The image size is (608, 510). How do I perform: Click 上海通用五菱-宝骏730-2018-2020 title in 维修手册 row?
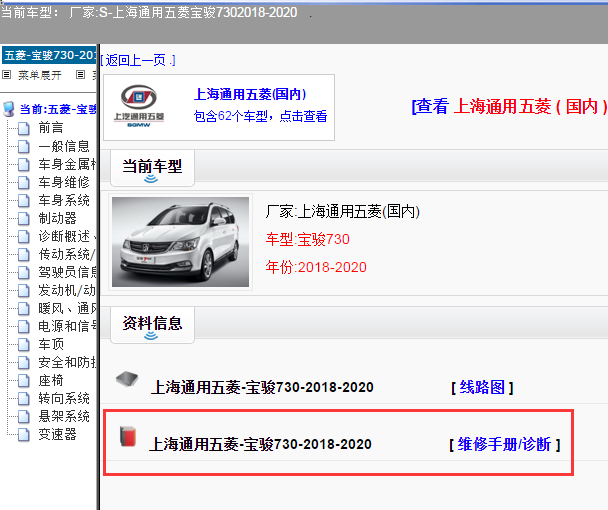[260, 444]
